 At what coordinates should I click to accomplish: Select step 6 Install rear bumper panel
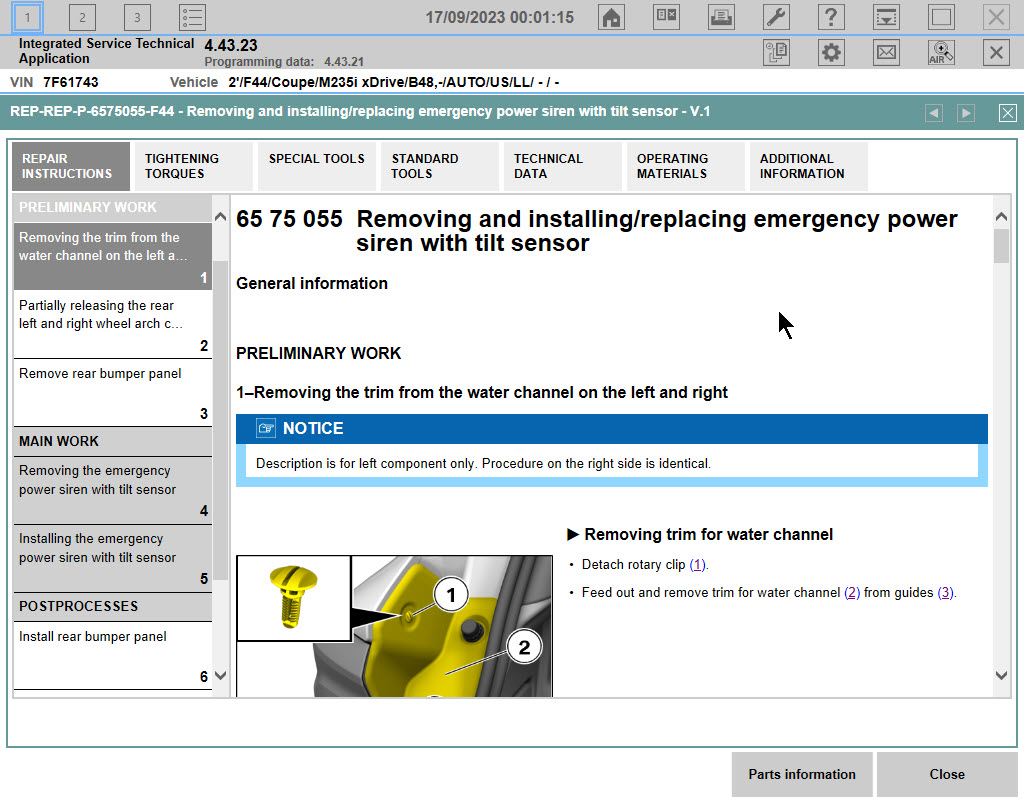pos(112,655)
